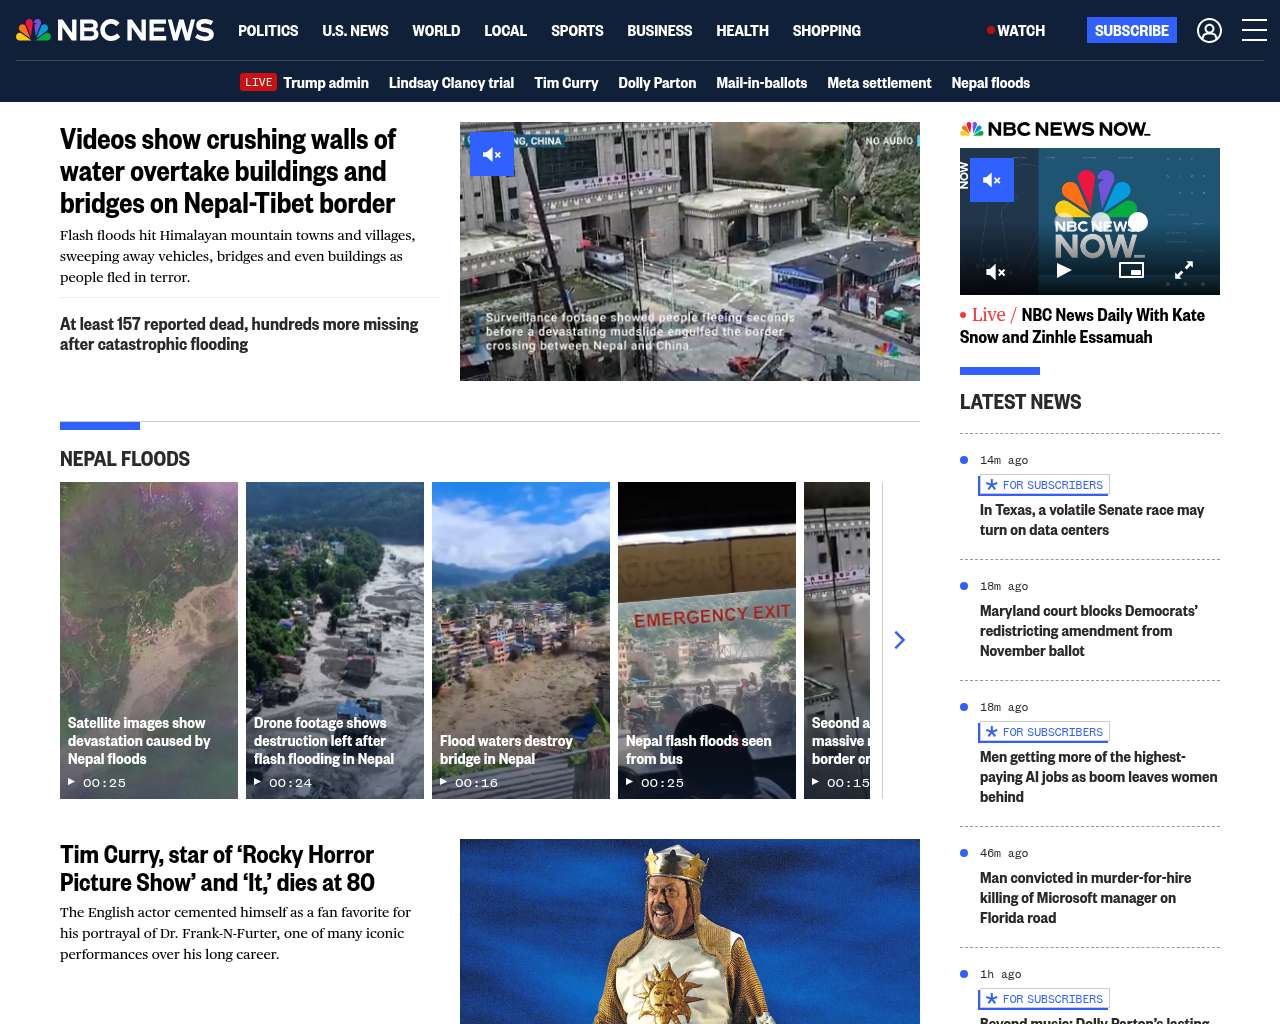Image resolution: width=1280 pixels, height=1024 pixels.
Task: Click the Subscribe button
Action: click(x=1132, y=31)
